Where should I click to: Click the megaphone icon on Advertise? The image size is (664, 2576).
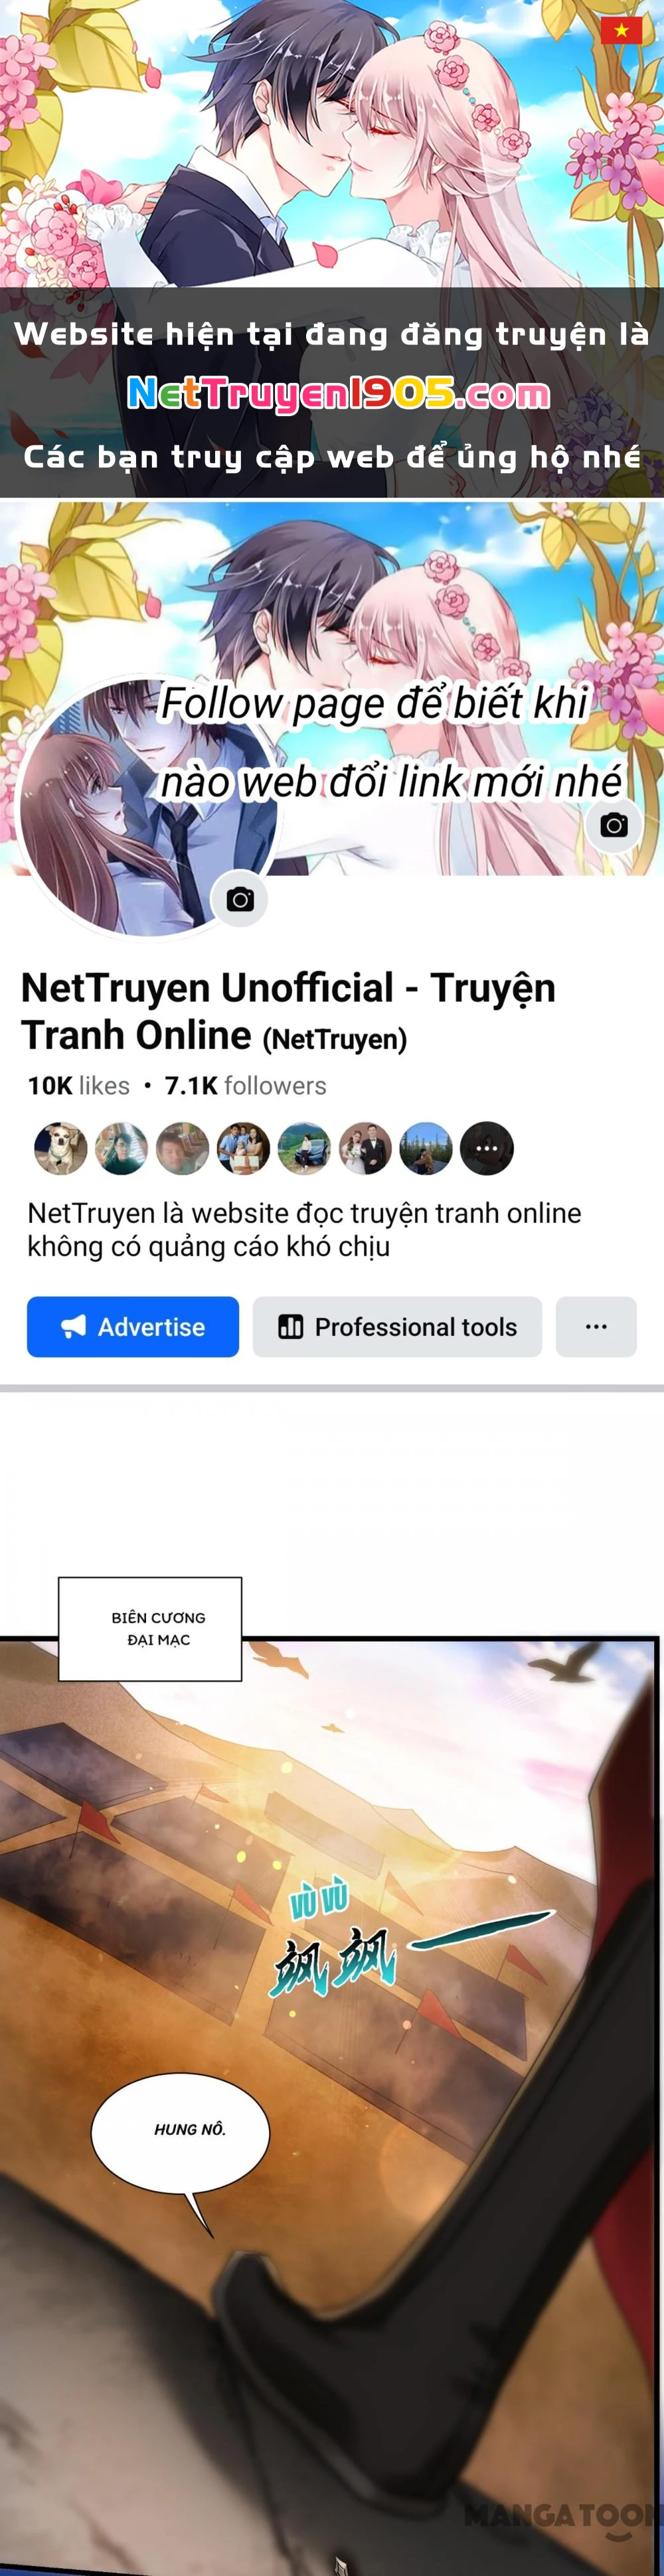(73, 1326)
